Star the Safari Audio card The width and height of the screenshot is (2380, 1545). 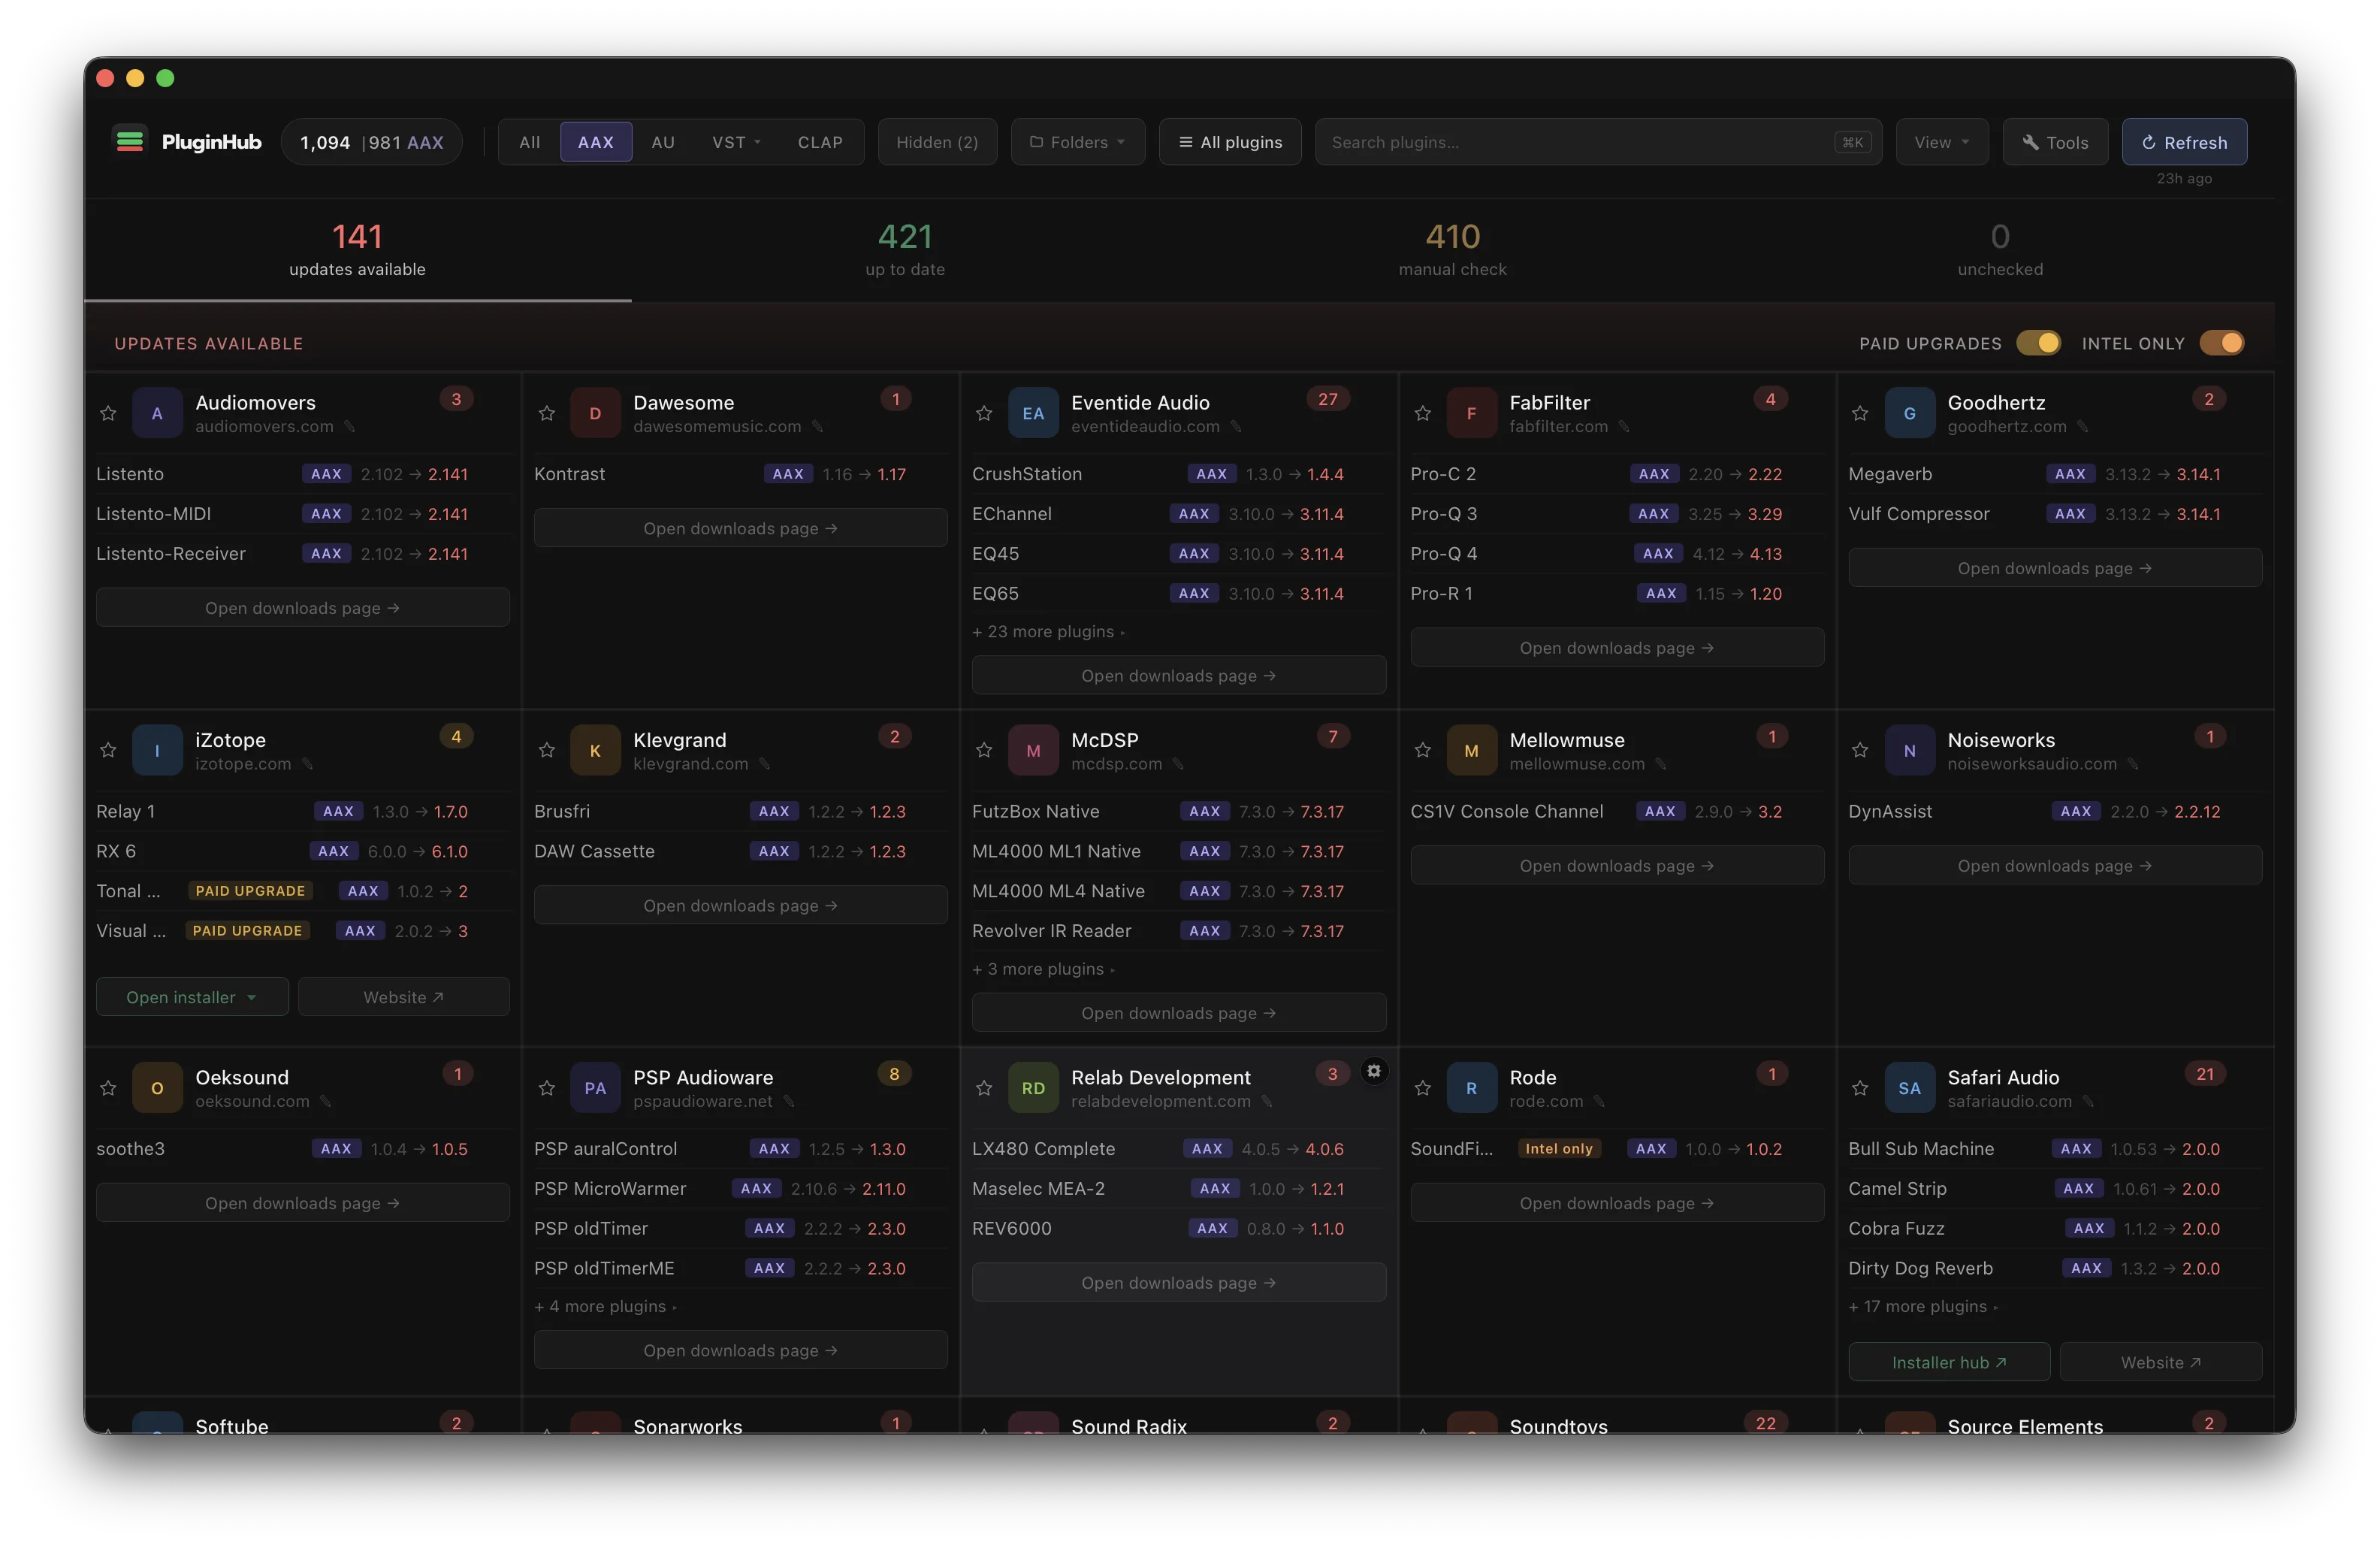pos(1860,1088)
